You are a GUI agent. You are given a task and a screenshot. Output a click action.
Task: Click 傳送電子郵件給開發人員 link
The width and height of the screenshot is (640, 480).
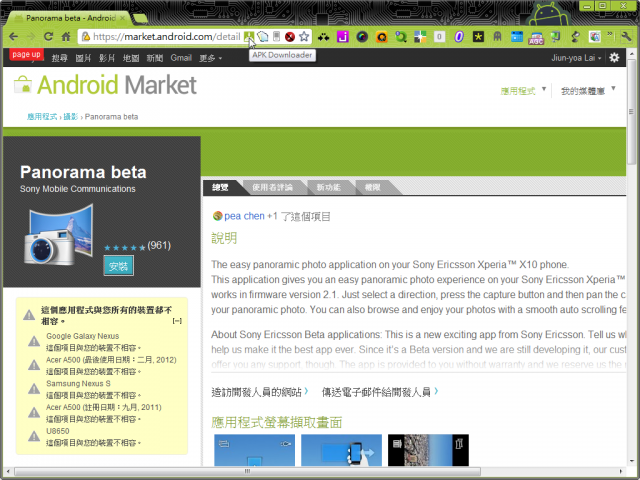376,392
